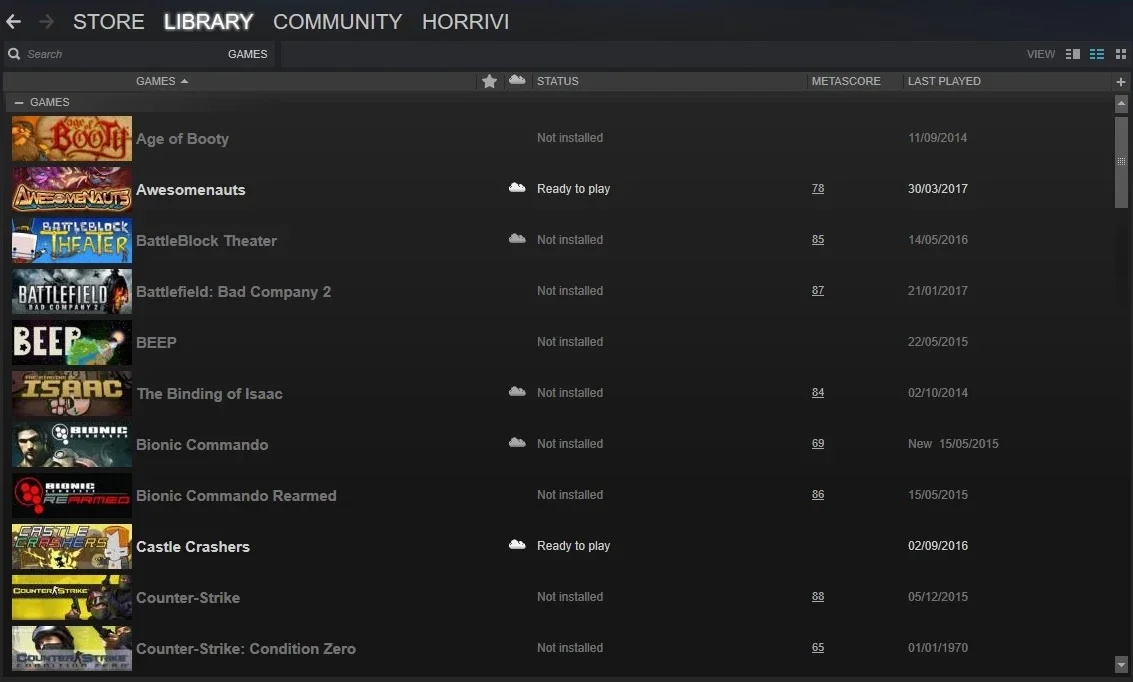The height and width of the screenshot is (682, 1133).
Task: Select Counter-Strike Condition Zero thumbnail
Action: (72, 649)
